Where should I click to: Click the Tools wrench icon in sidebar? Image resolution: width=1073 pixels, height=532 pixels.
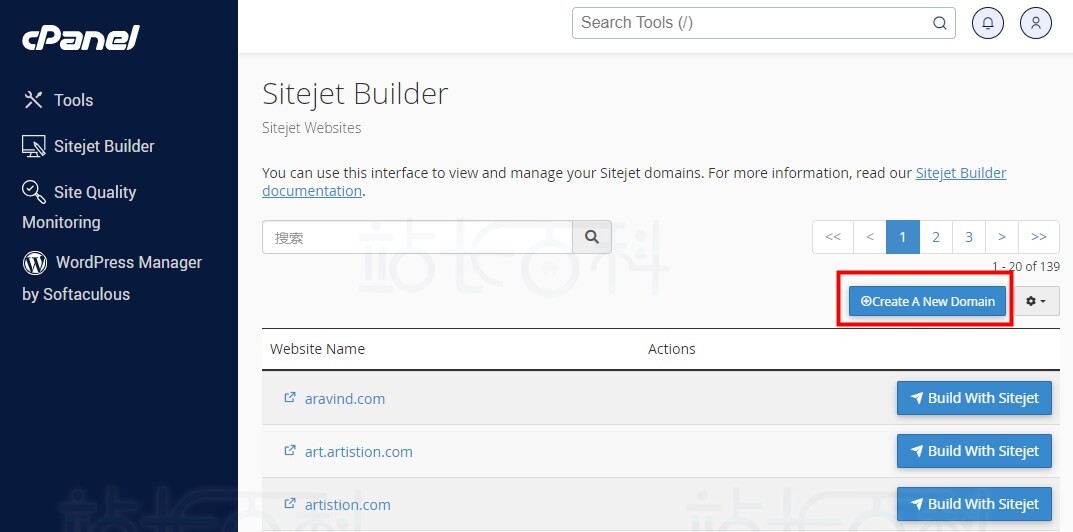[x=34, y=100]
